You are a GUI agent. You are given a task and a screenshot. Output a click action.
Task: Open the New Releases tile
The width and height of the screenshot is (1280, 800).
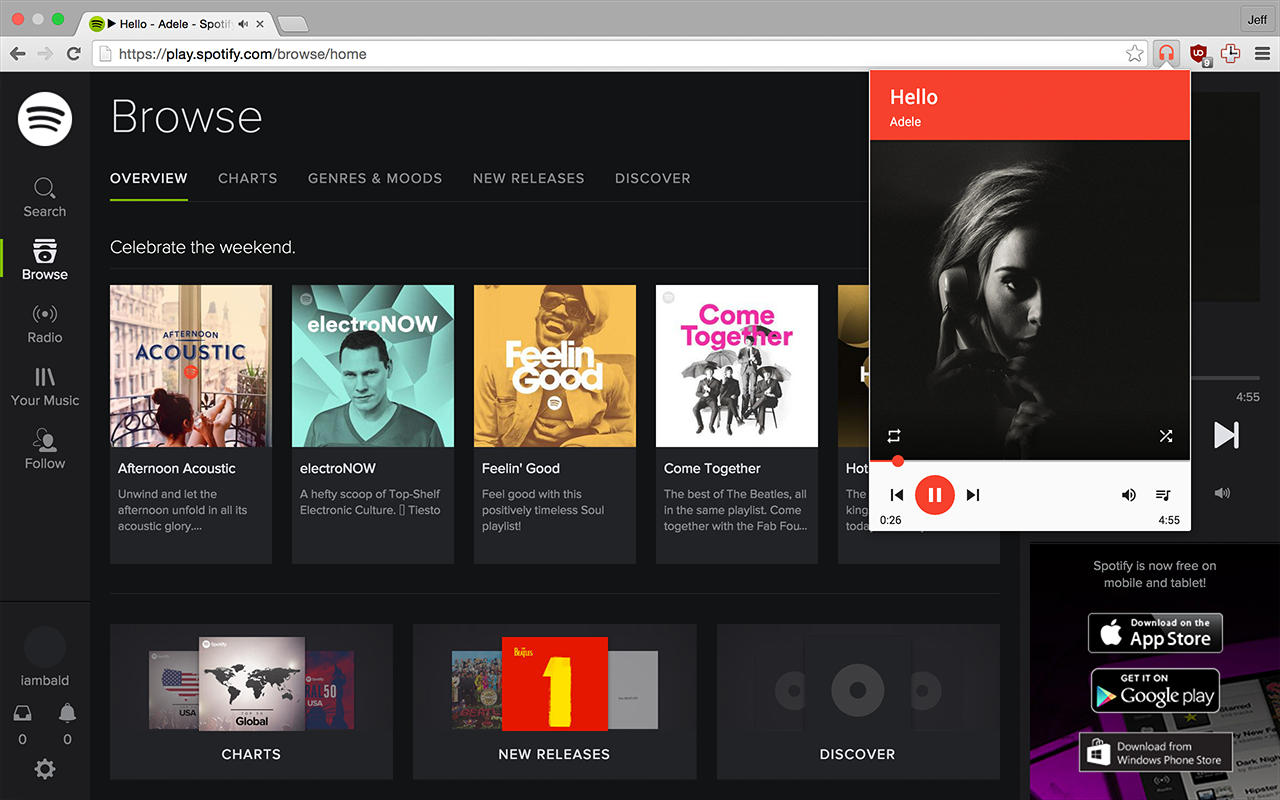[554, 702]
